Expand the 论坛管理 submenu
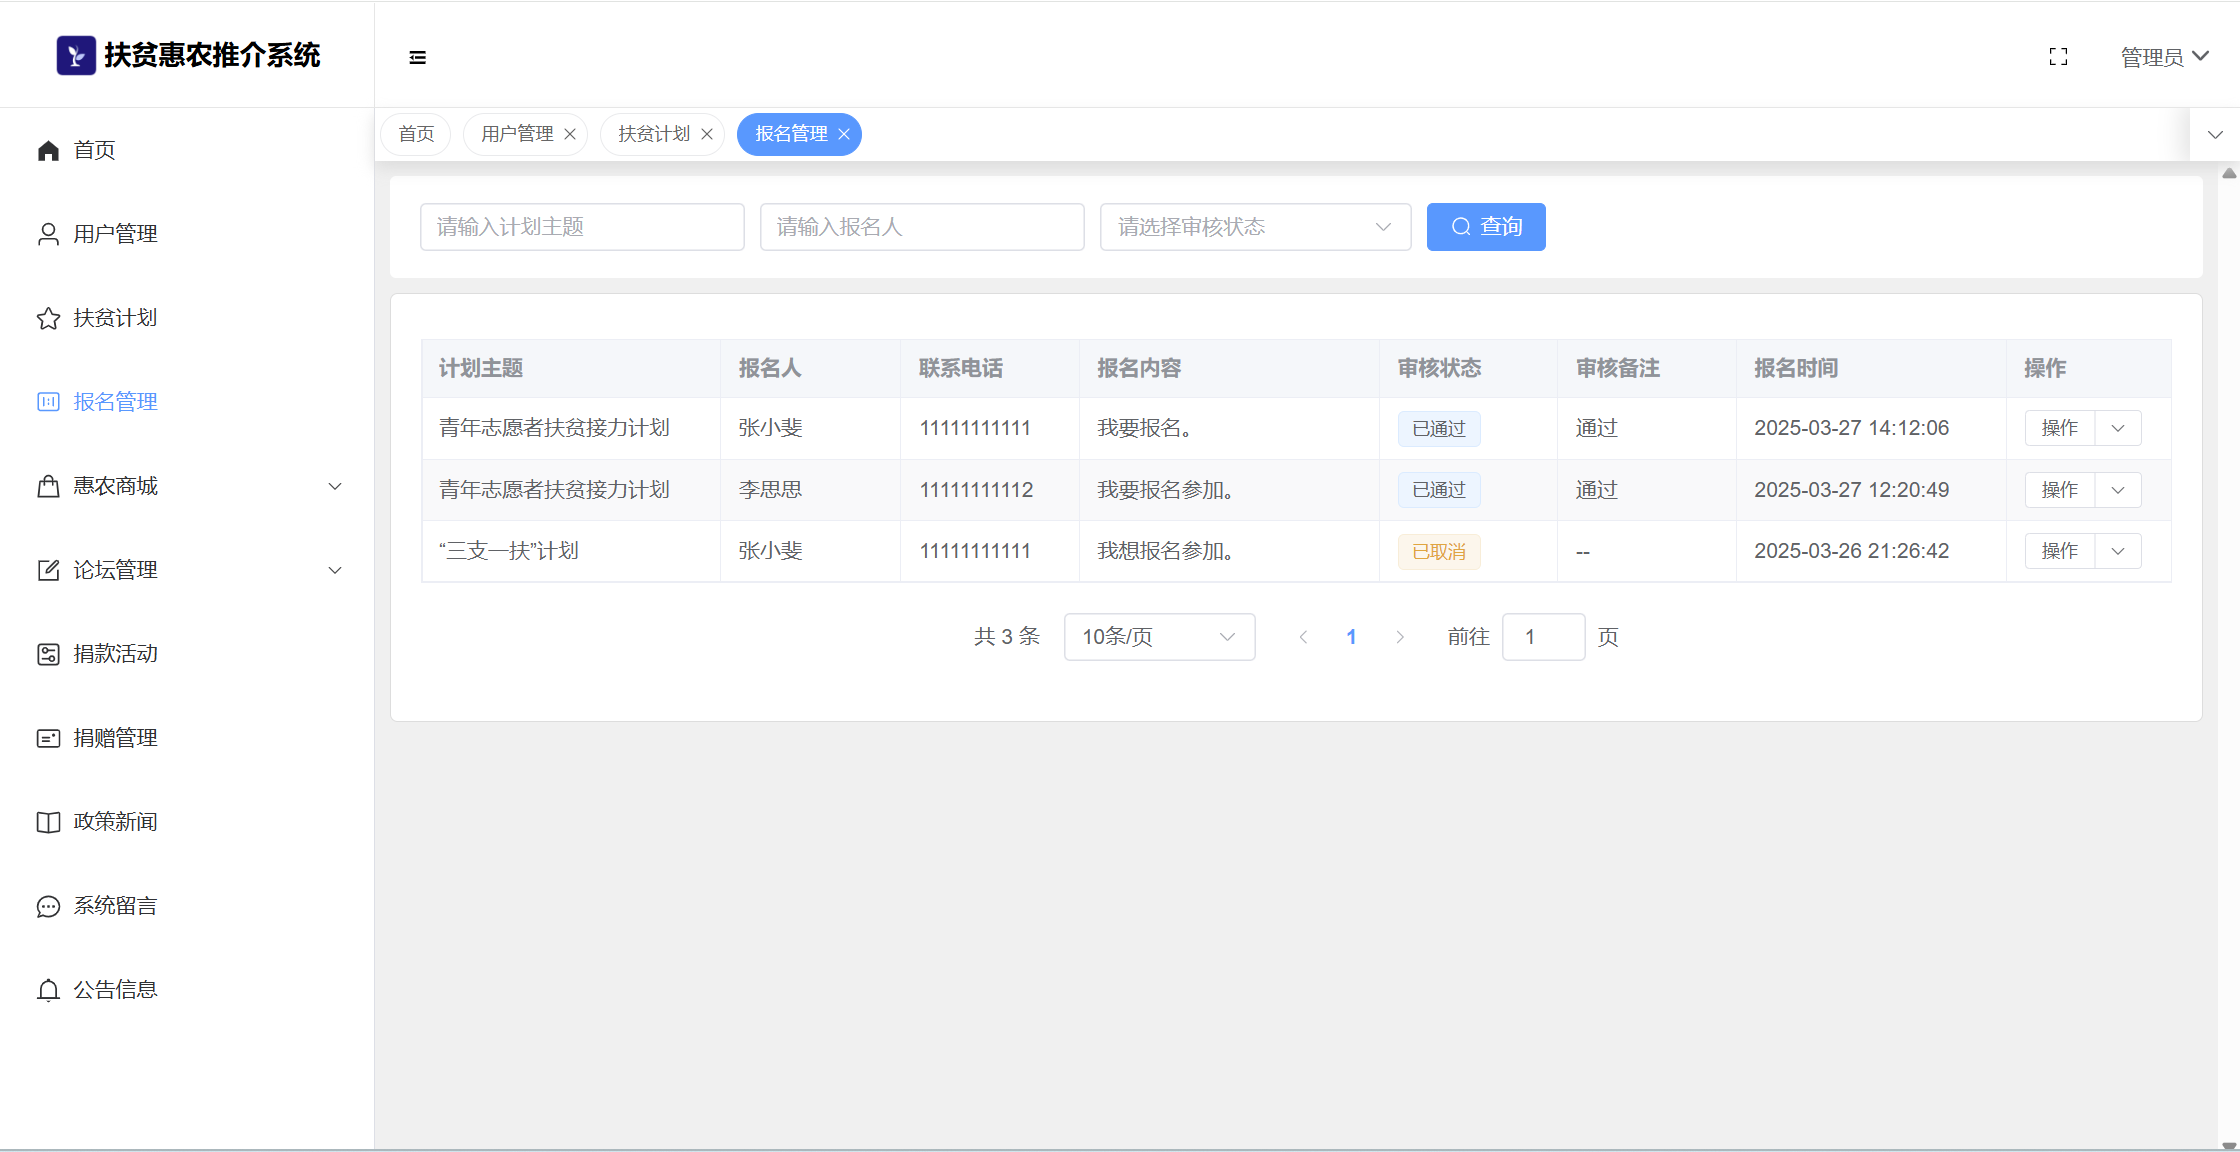Screen dimensions: 2240x1152 click(335, 570)
